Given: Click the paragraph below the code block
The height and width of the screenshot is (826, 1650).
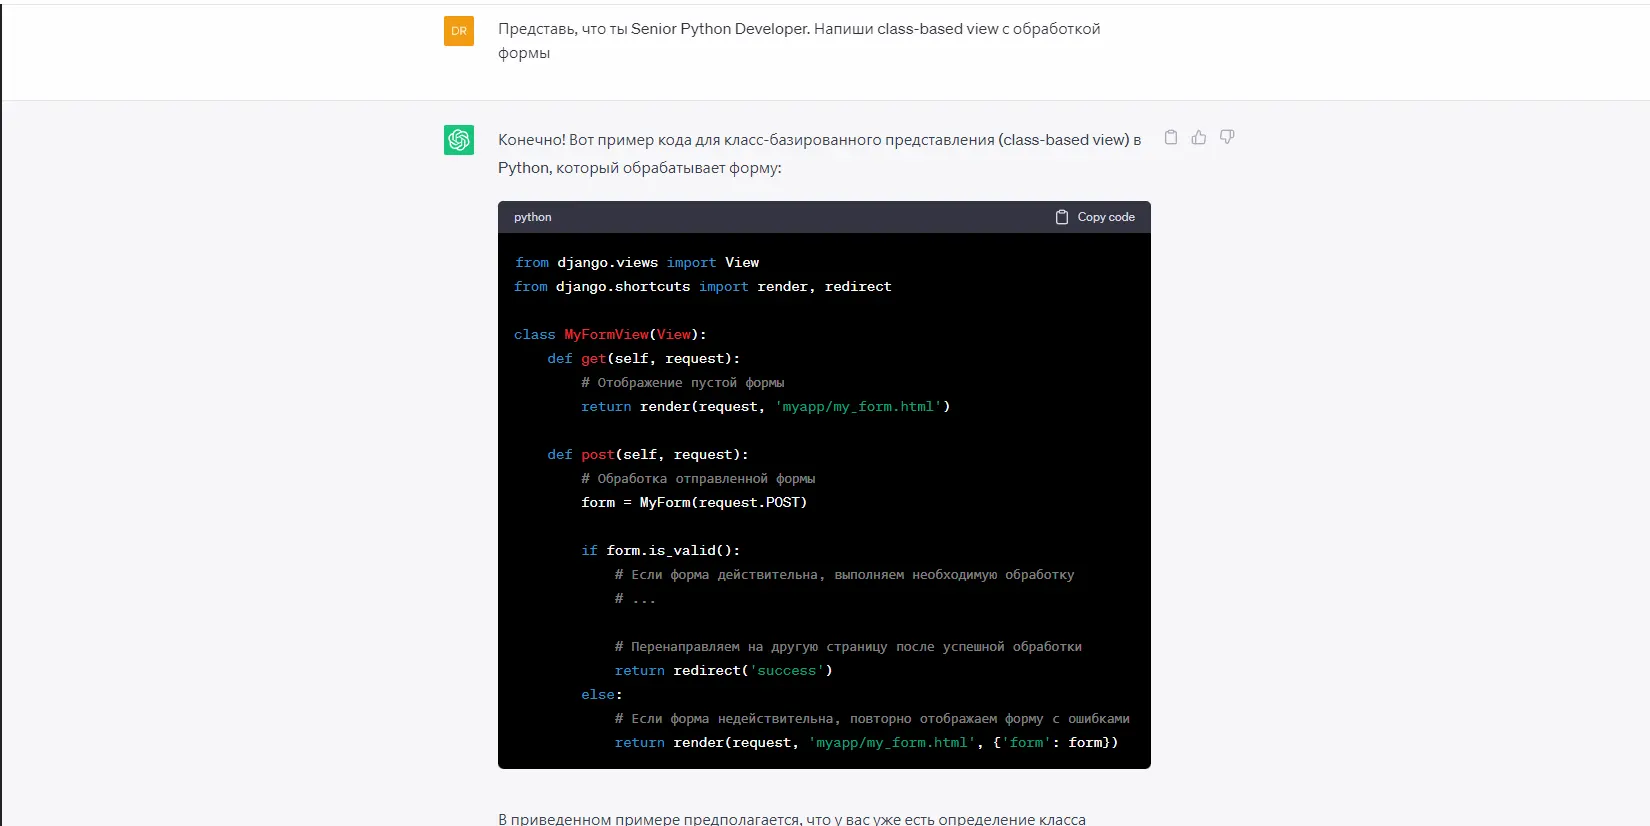Looking at the screenshot, I should click(x=791, y=818).
